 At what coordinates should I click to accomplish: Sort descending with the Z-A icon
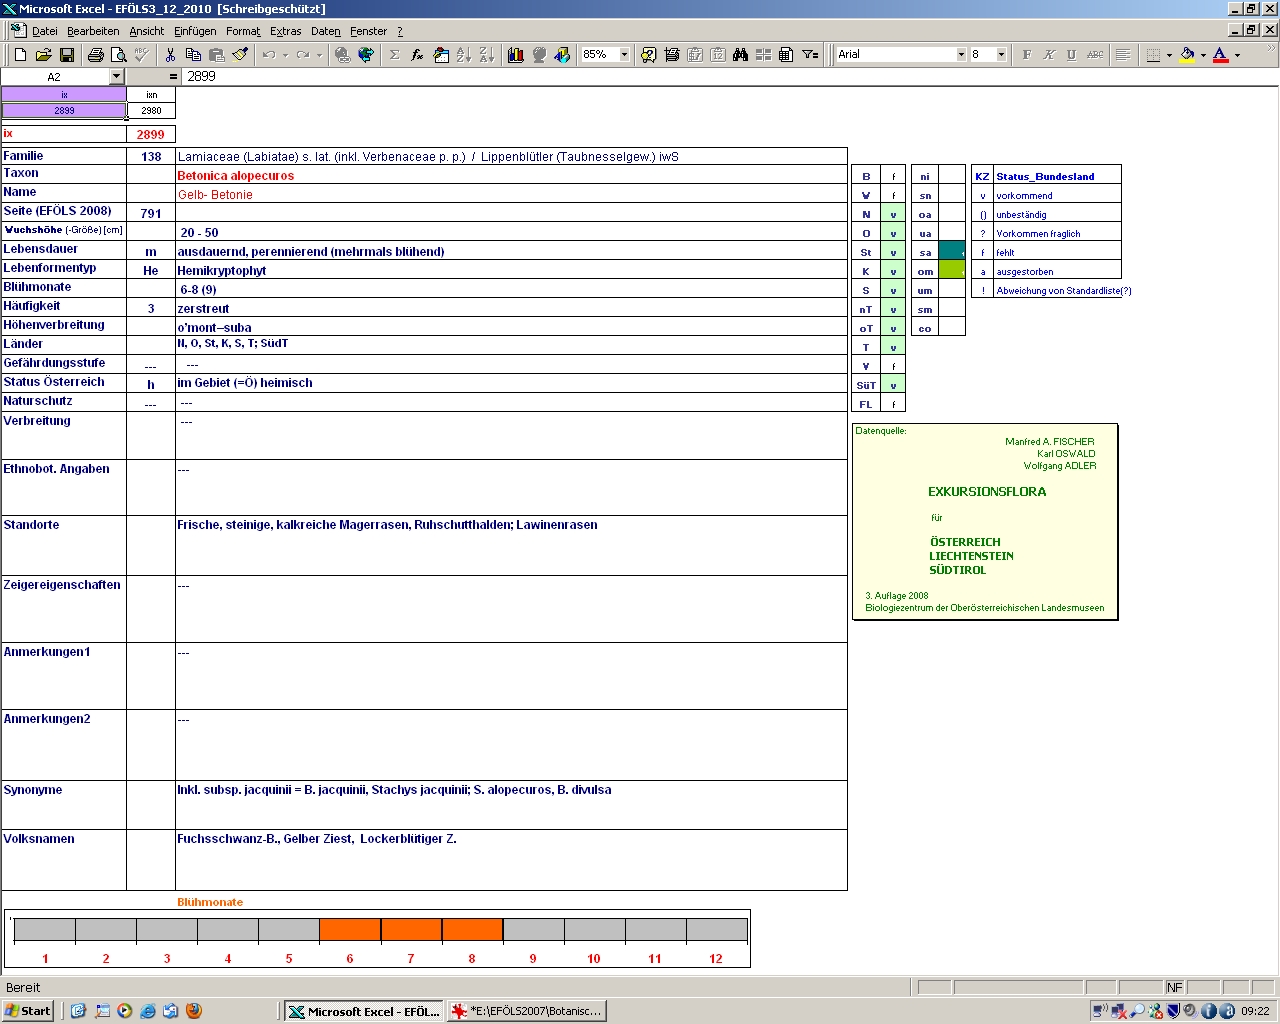486,55
